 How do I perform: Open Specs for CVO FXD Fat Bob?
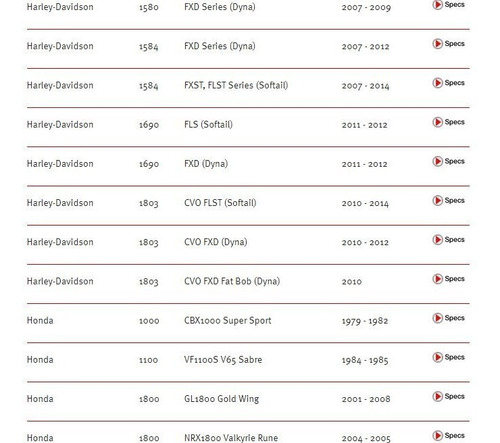click(448, 279)
